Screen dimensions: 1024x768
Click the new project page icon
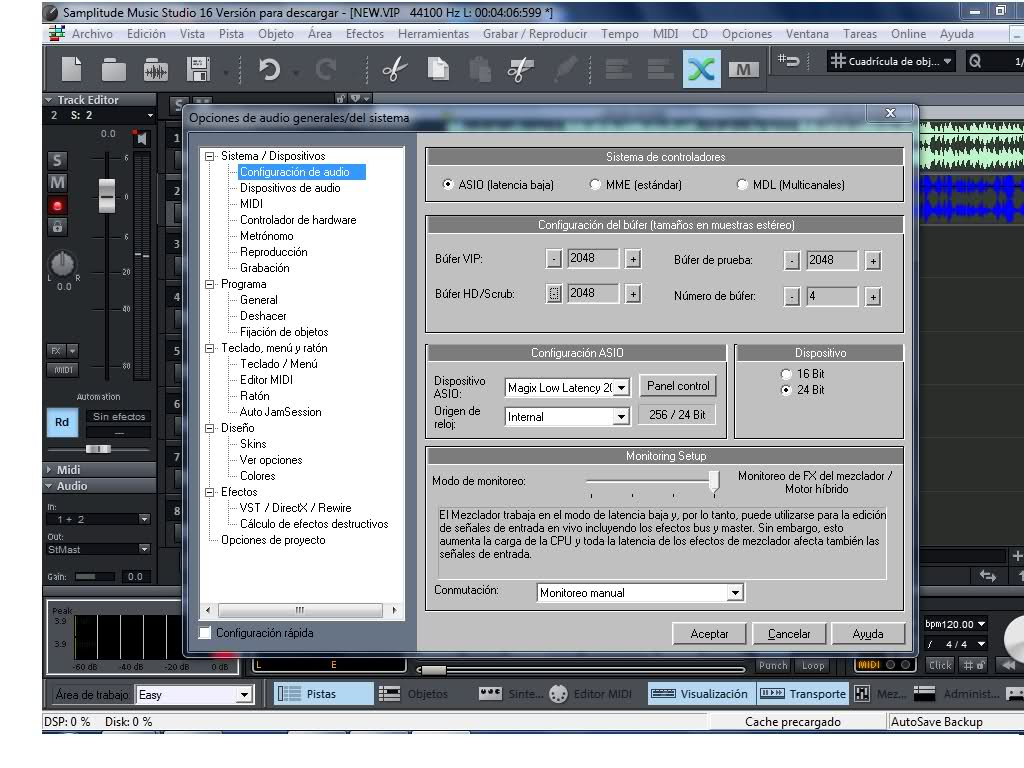click(72, 68)
